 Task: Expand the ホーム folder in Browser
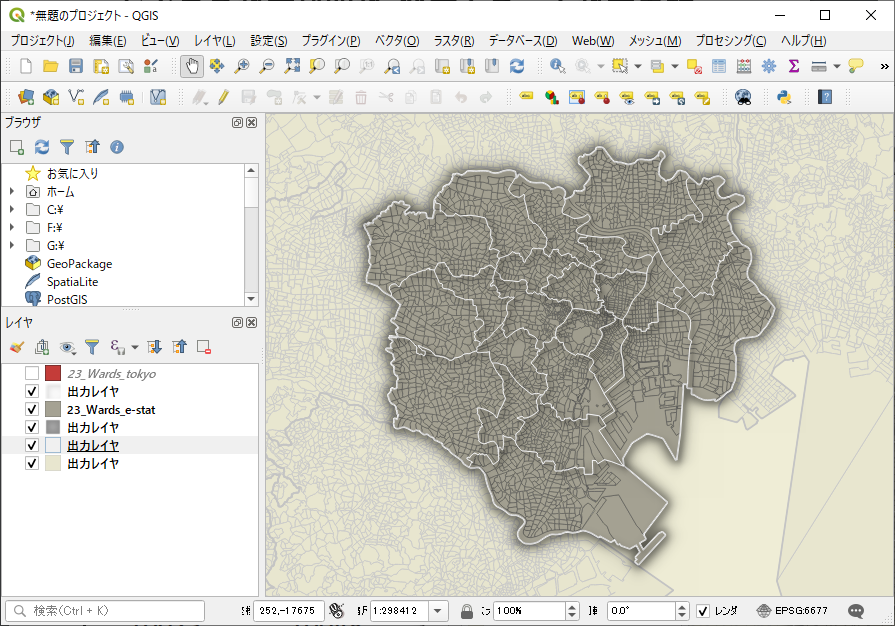click(12, 192)
